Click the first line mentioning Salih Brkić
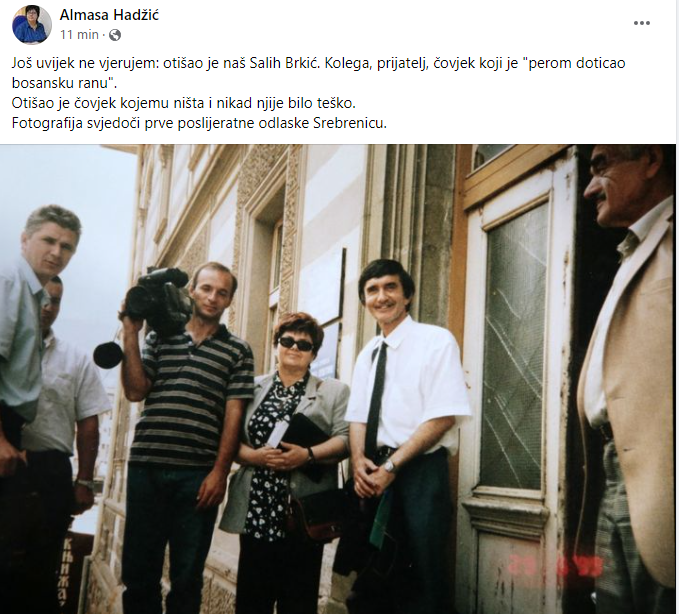Screen dimensions: 679x614 coord(318,63)
